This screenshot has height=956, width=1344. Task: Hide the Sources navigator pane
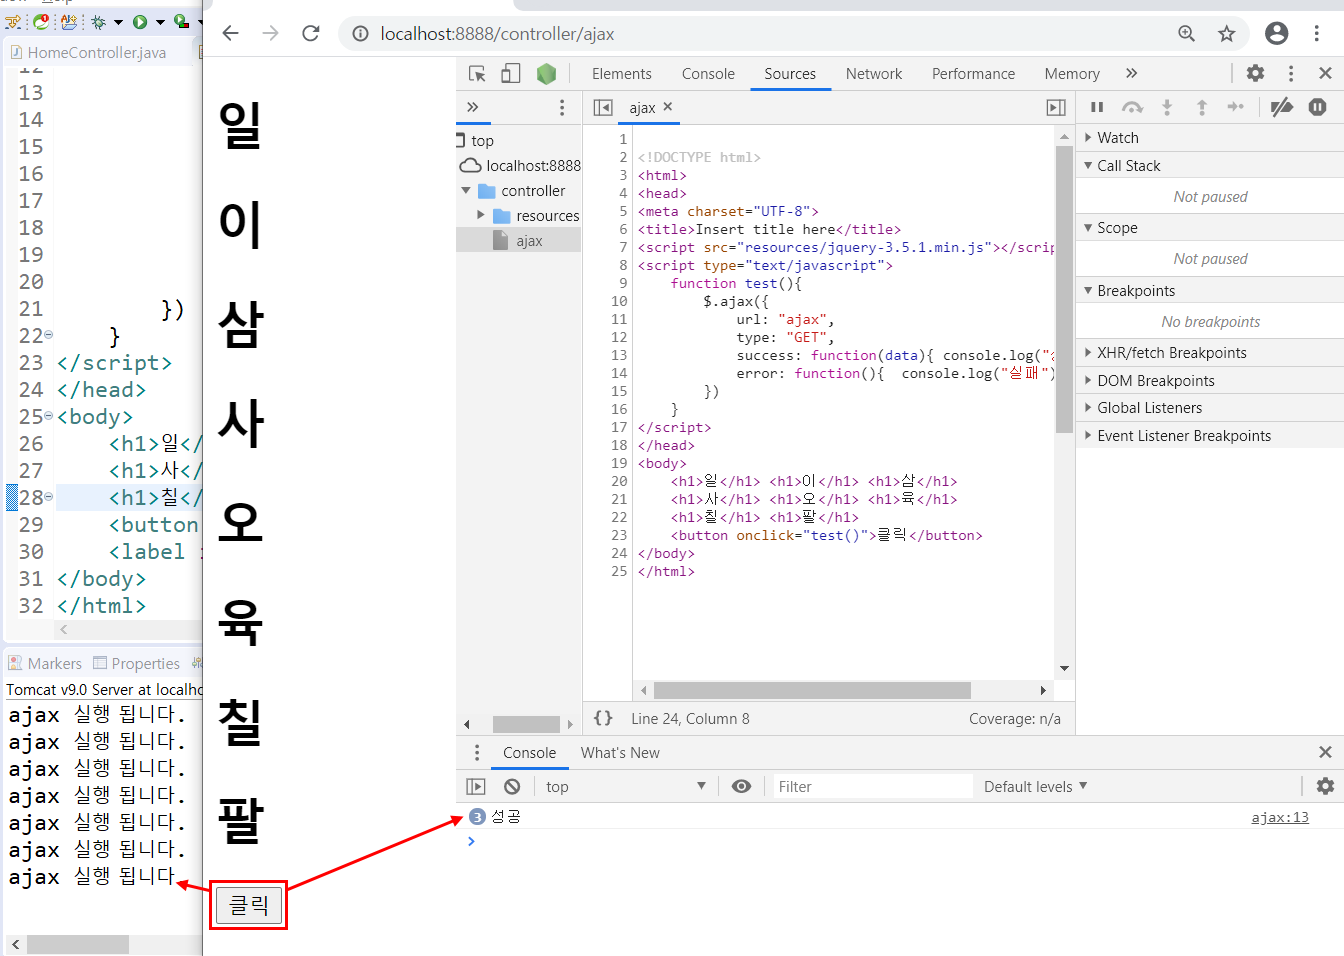[x=603, y=107]
